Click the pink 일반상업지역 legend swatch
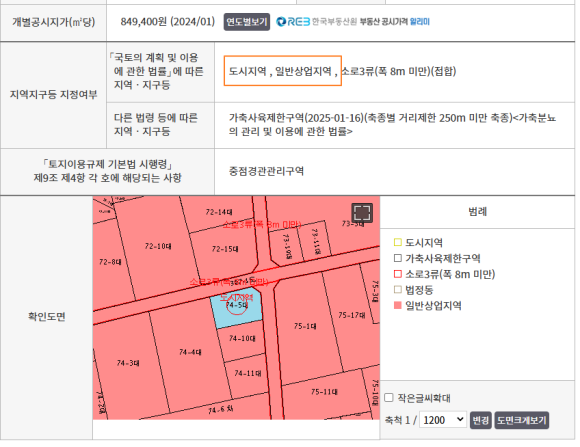The height and width of the screenshot is (447, 580). click(398, 305)
